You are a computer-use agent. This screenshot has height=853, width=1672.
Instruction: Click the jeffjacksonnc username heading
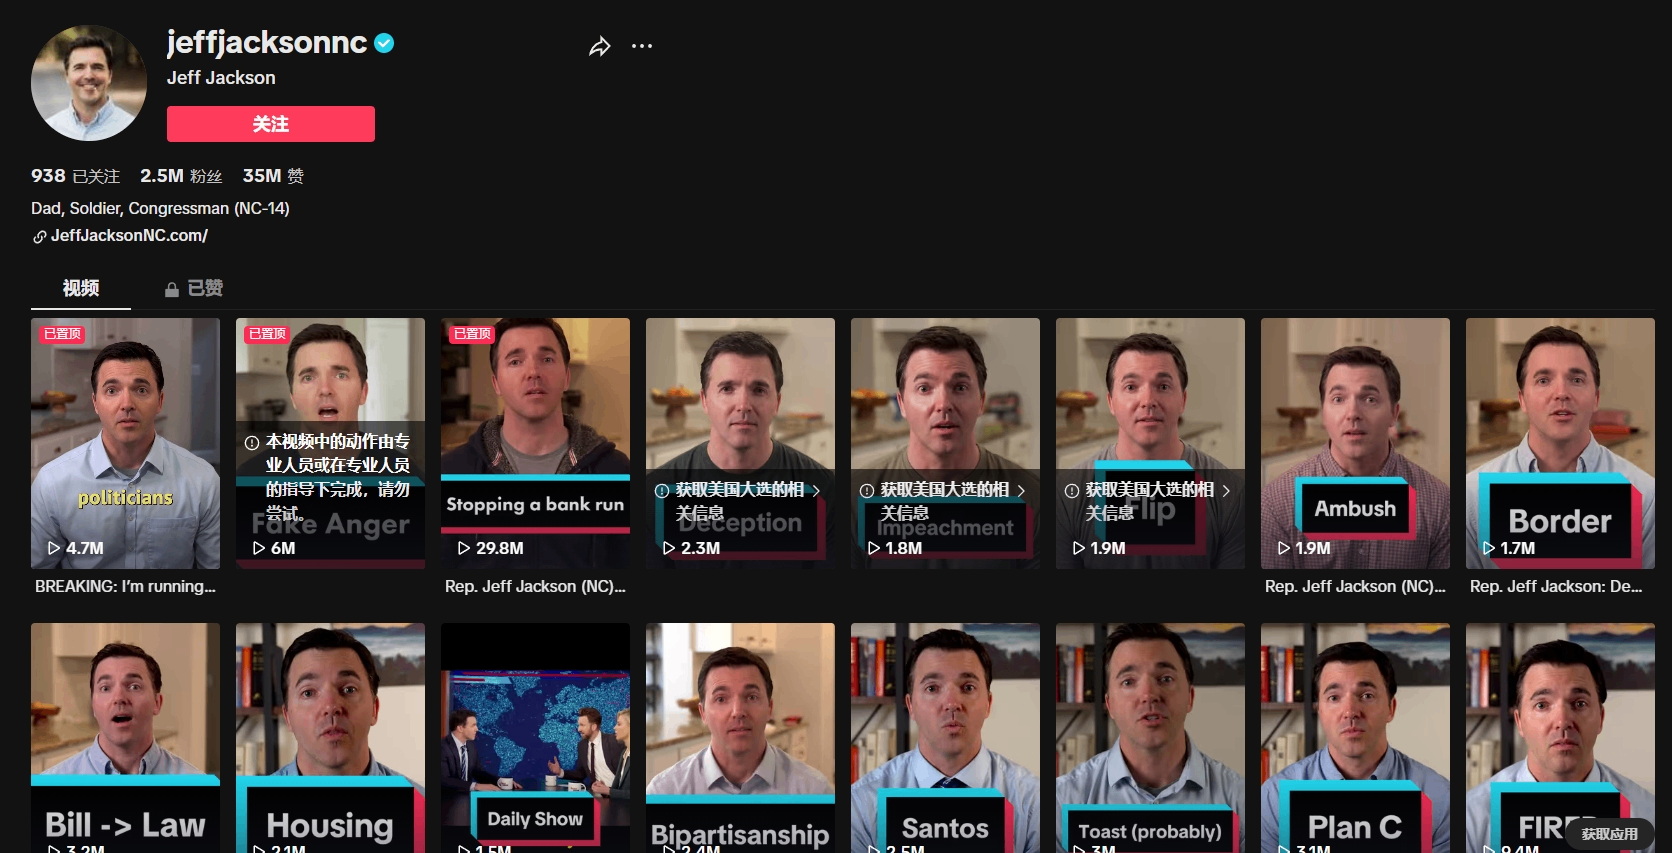(267, 43)
